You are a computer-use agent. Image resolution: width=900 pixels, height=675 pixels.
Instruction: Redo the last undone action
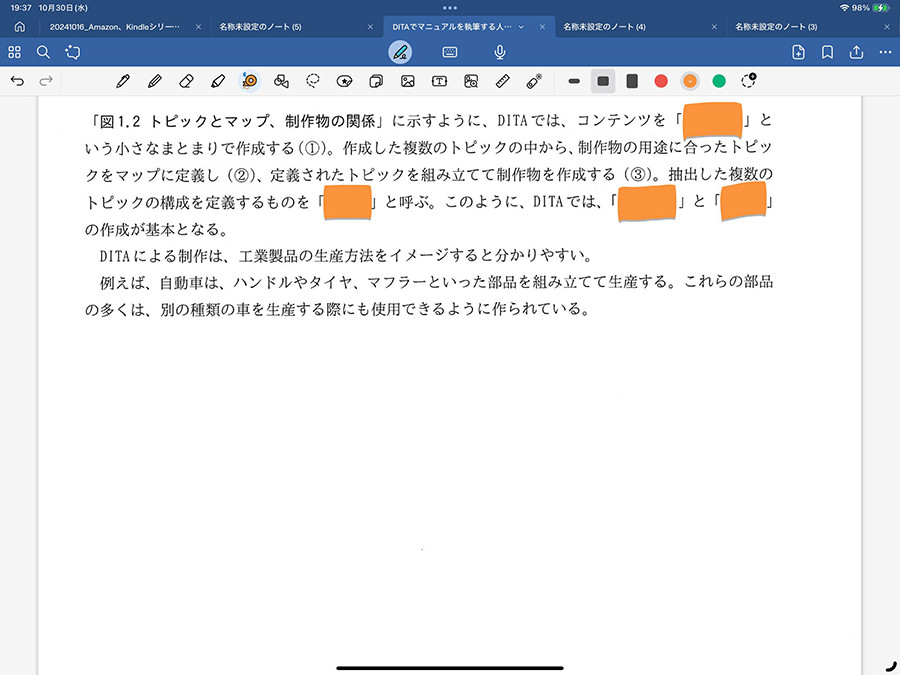point(46,81)
